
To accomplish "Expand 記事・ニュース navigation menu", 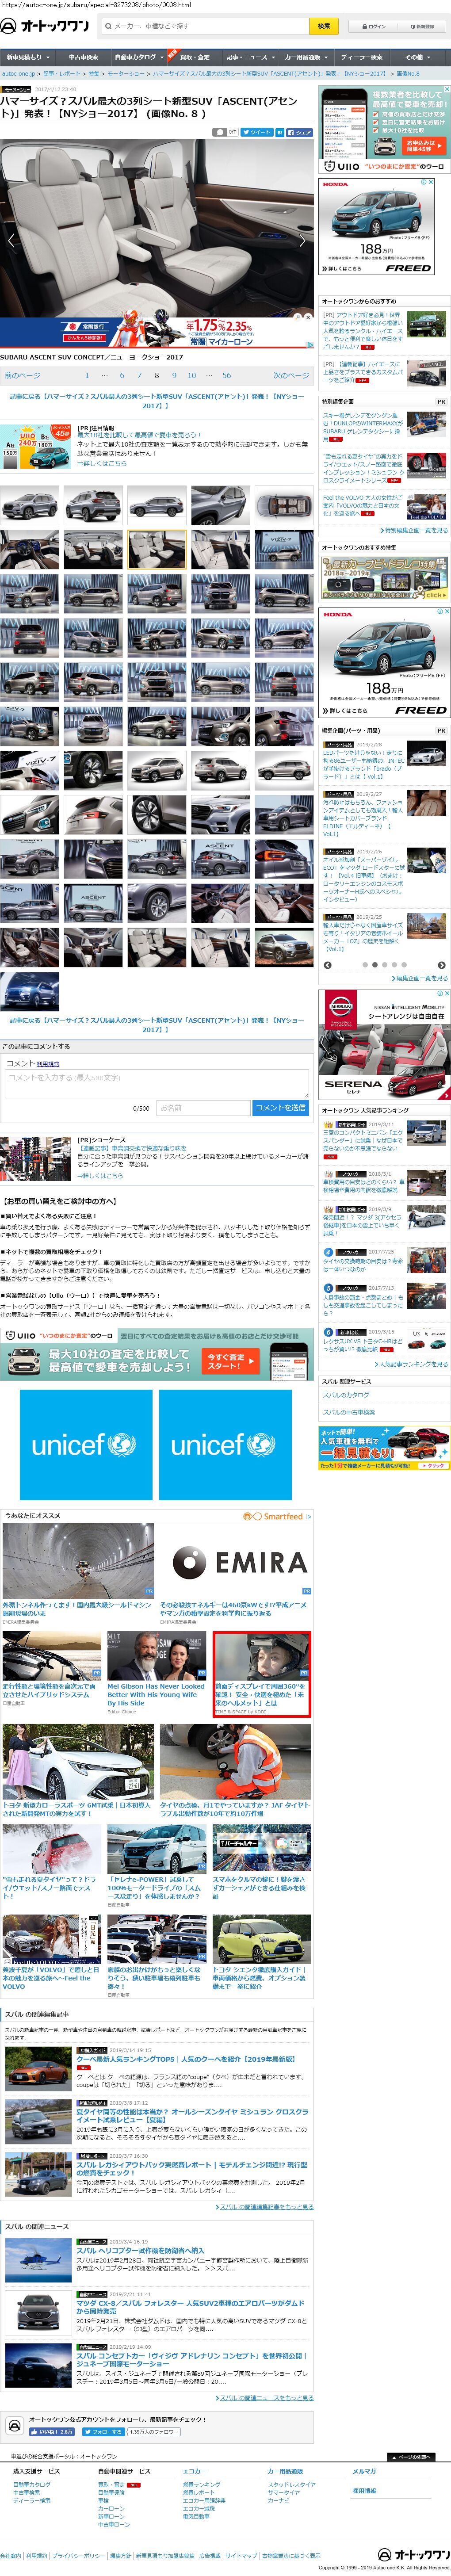I will point(250,57).
